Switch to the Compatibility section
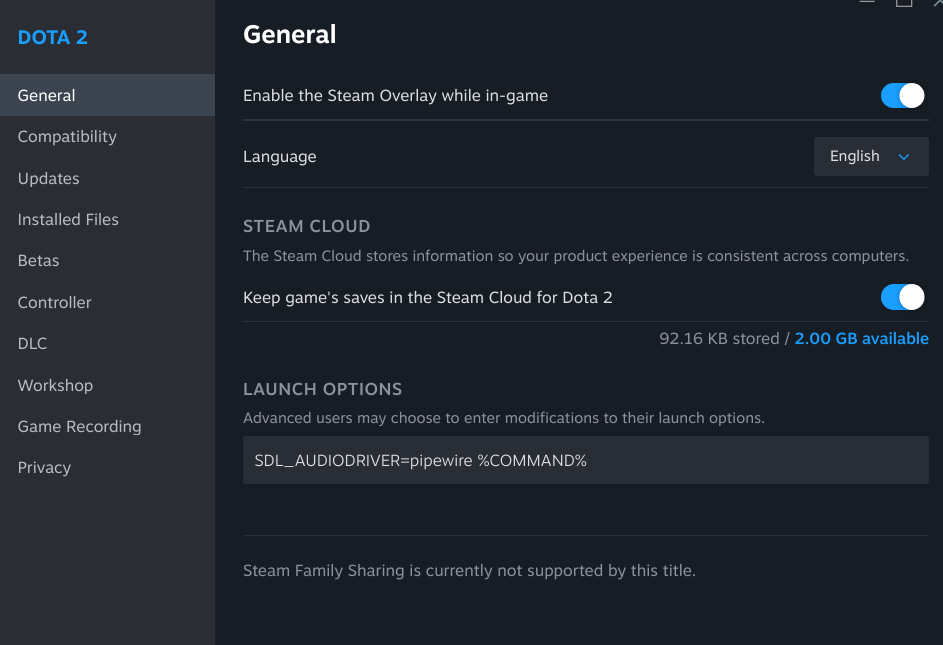Screen dimensions: 943x645 click(107, 137)
